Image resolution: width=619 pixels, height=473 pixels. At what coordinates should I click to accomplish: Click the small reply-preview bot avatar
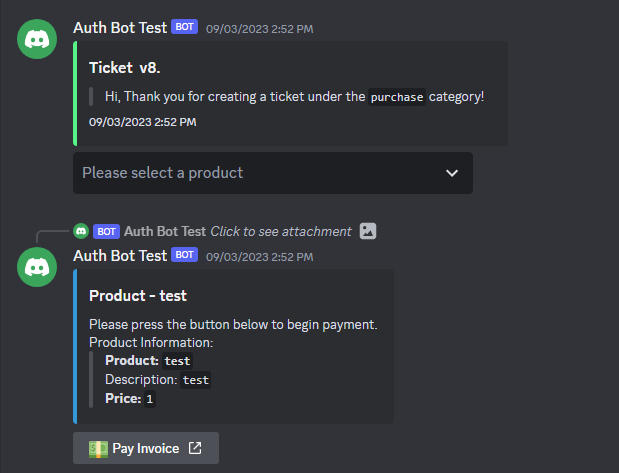pyautogui.click(x=81, y=231)
